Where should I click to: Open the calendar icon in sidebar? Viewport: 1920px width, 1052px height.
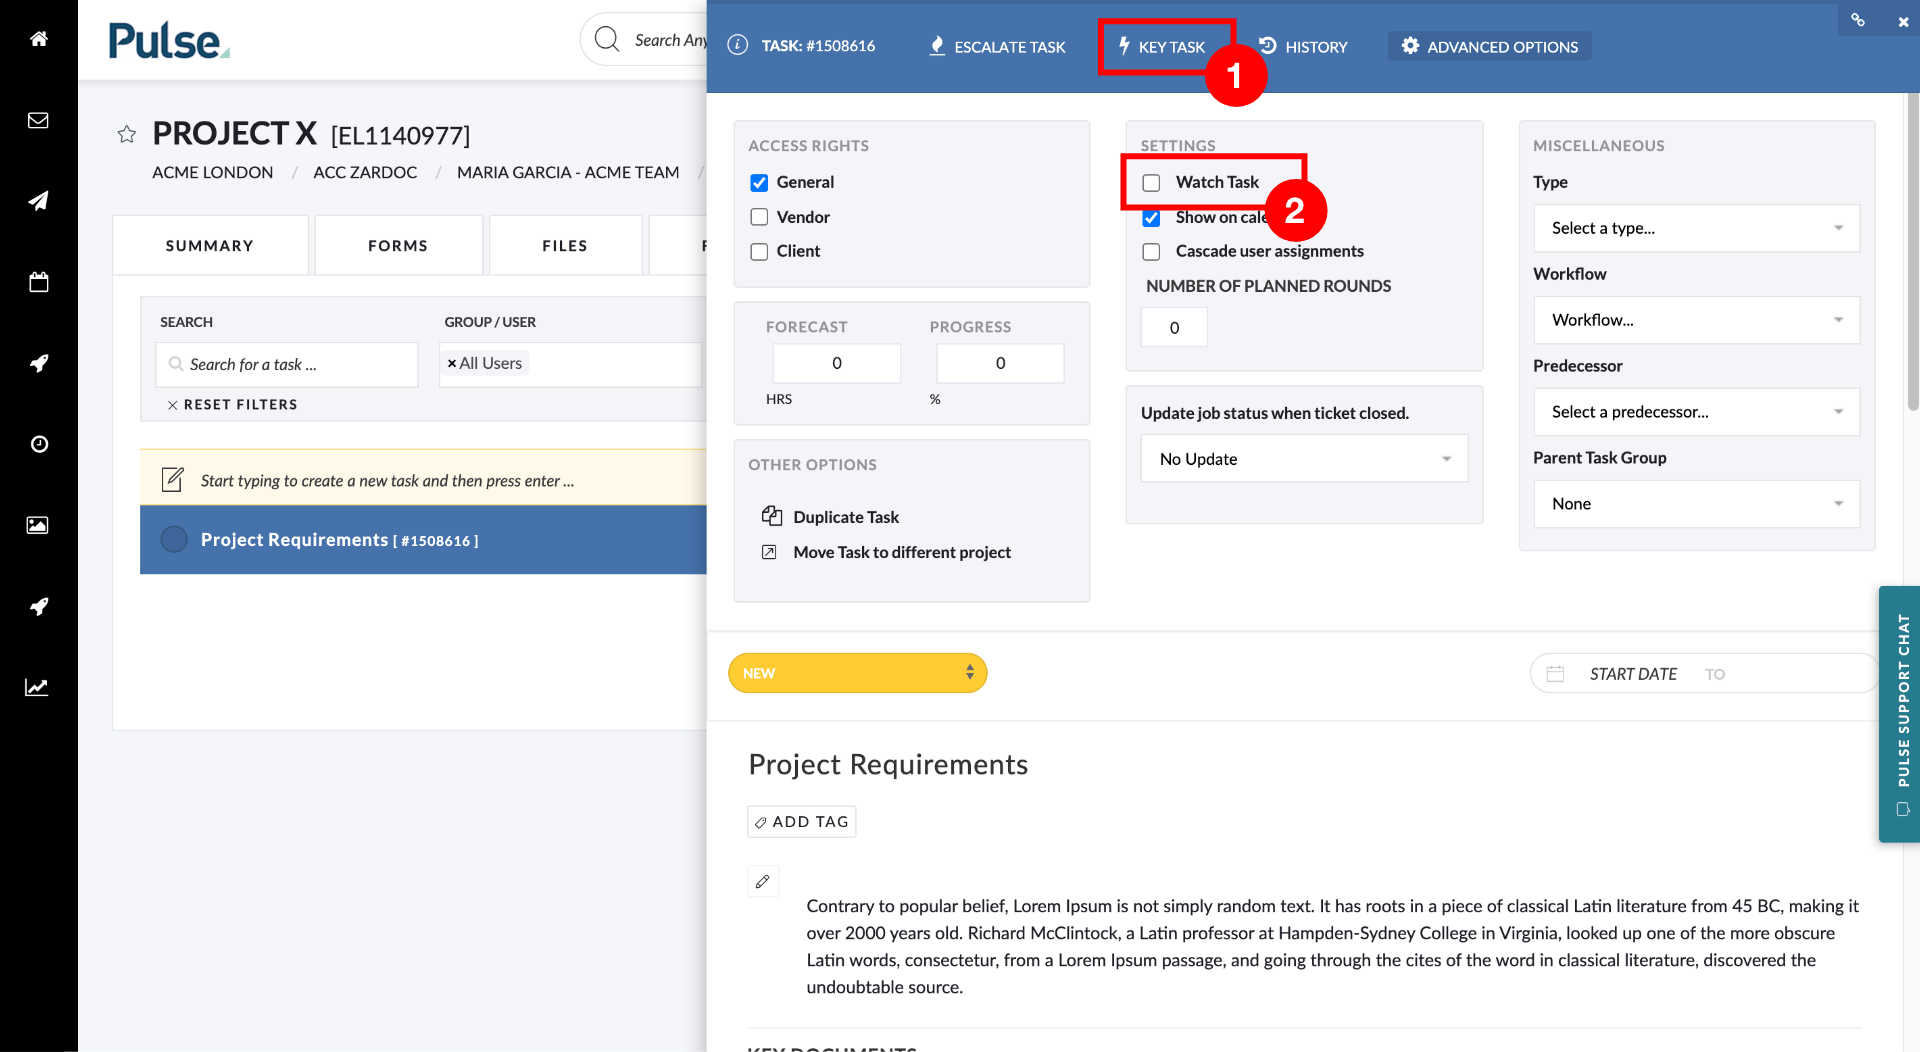[x=38, y=282]
